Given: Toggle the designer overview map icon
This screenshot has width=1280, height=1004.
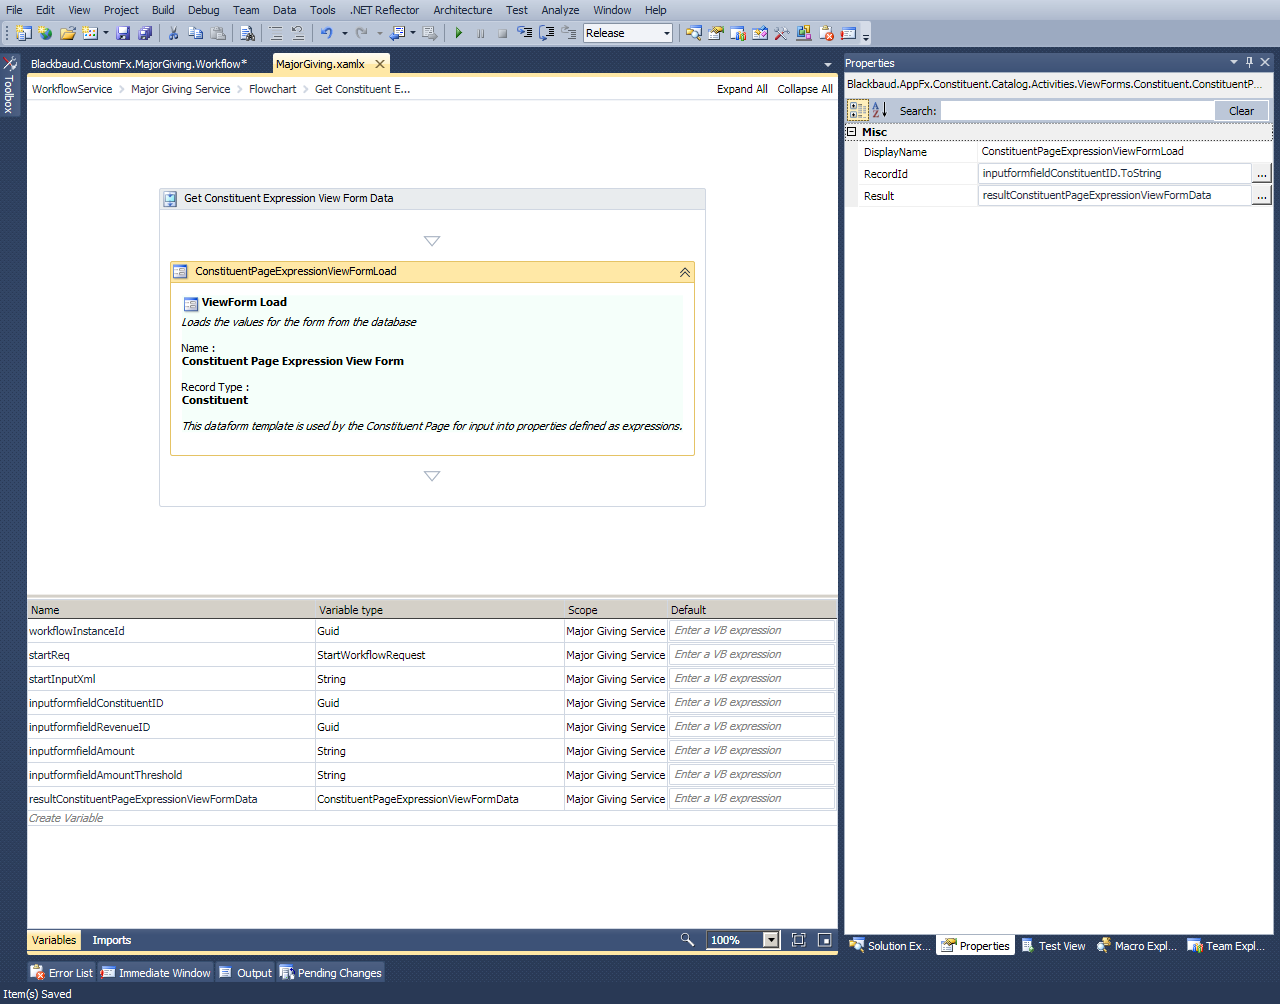Looking at the screenshot, I should coord(824,939).
